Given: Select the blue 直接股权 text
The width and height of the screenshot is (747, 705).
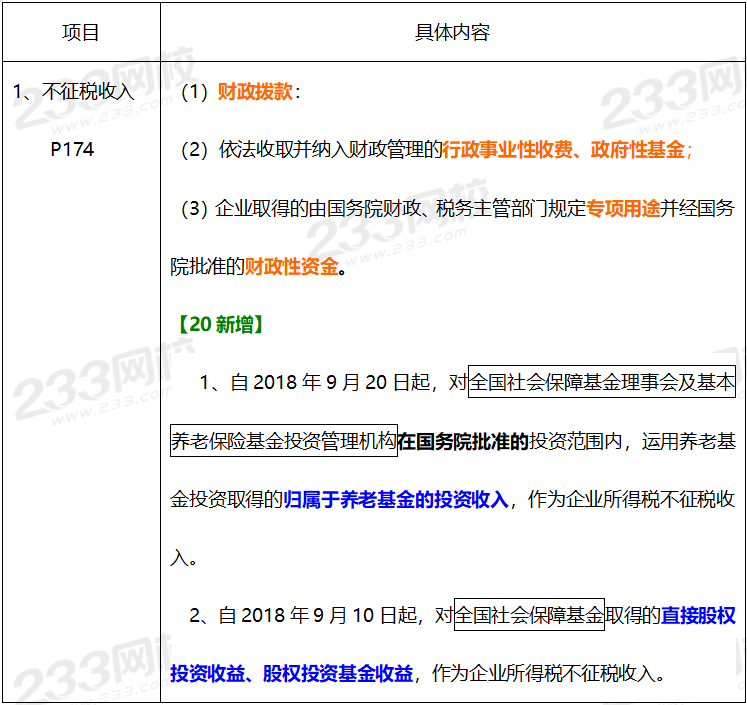Looking at the screenshot, I should click(698, 615).
